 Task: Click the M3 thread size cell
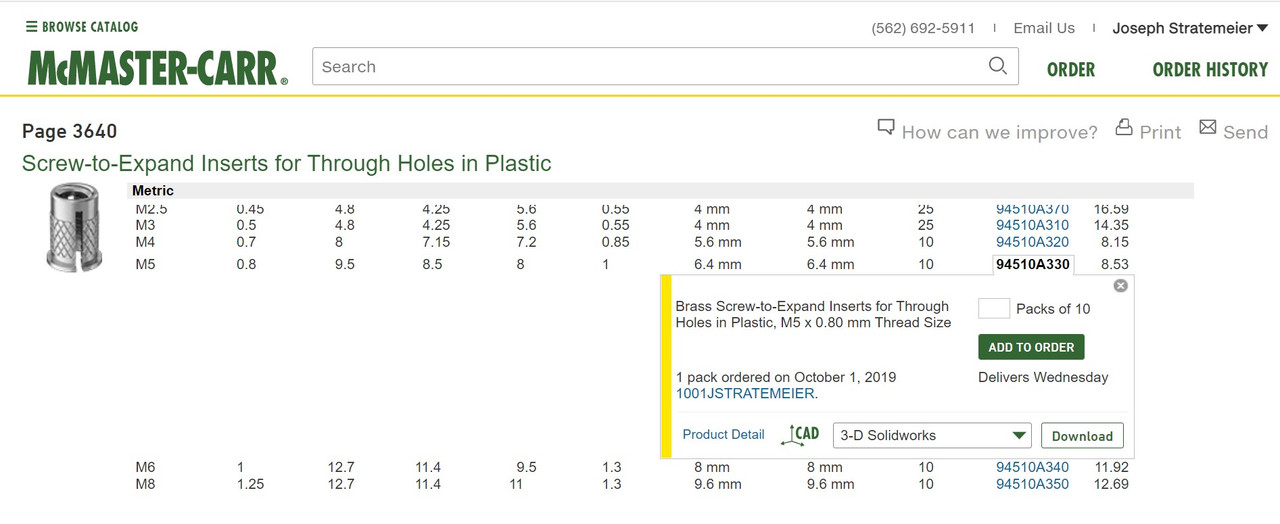tap(146, 225)
